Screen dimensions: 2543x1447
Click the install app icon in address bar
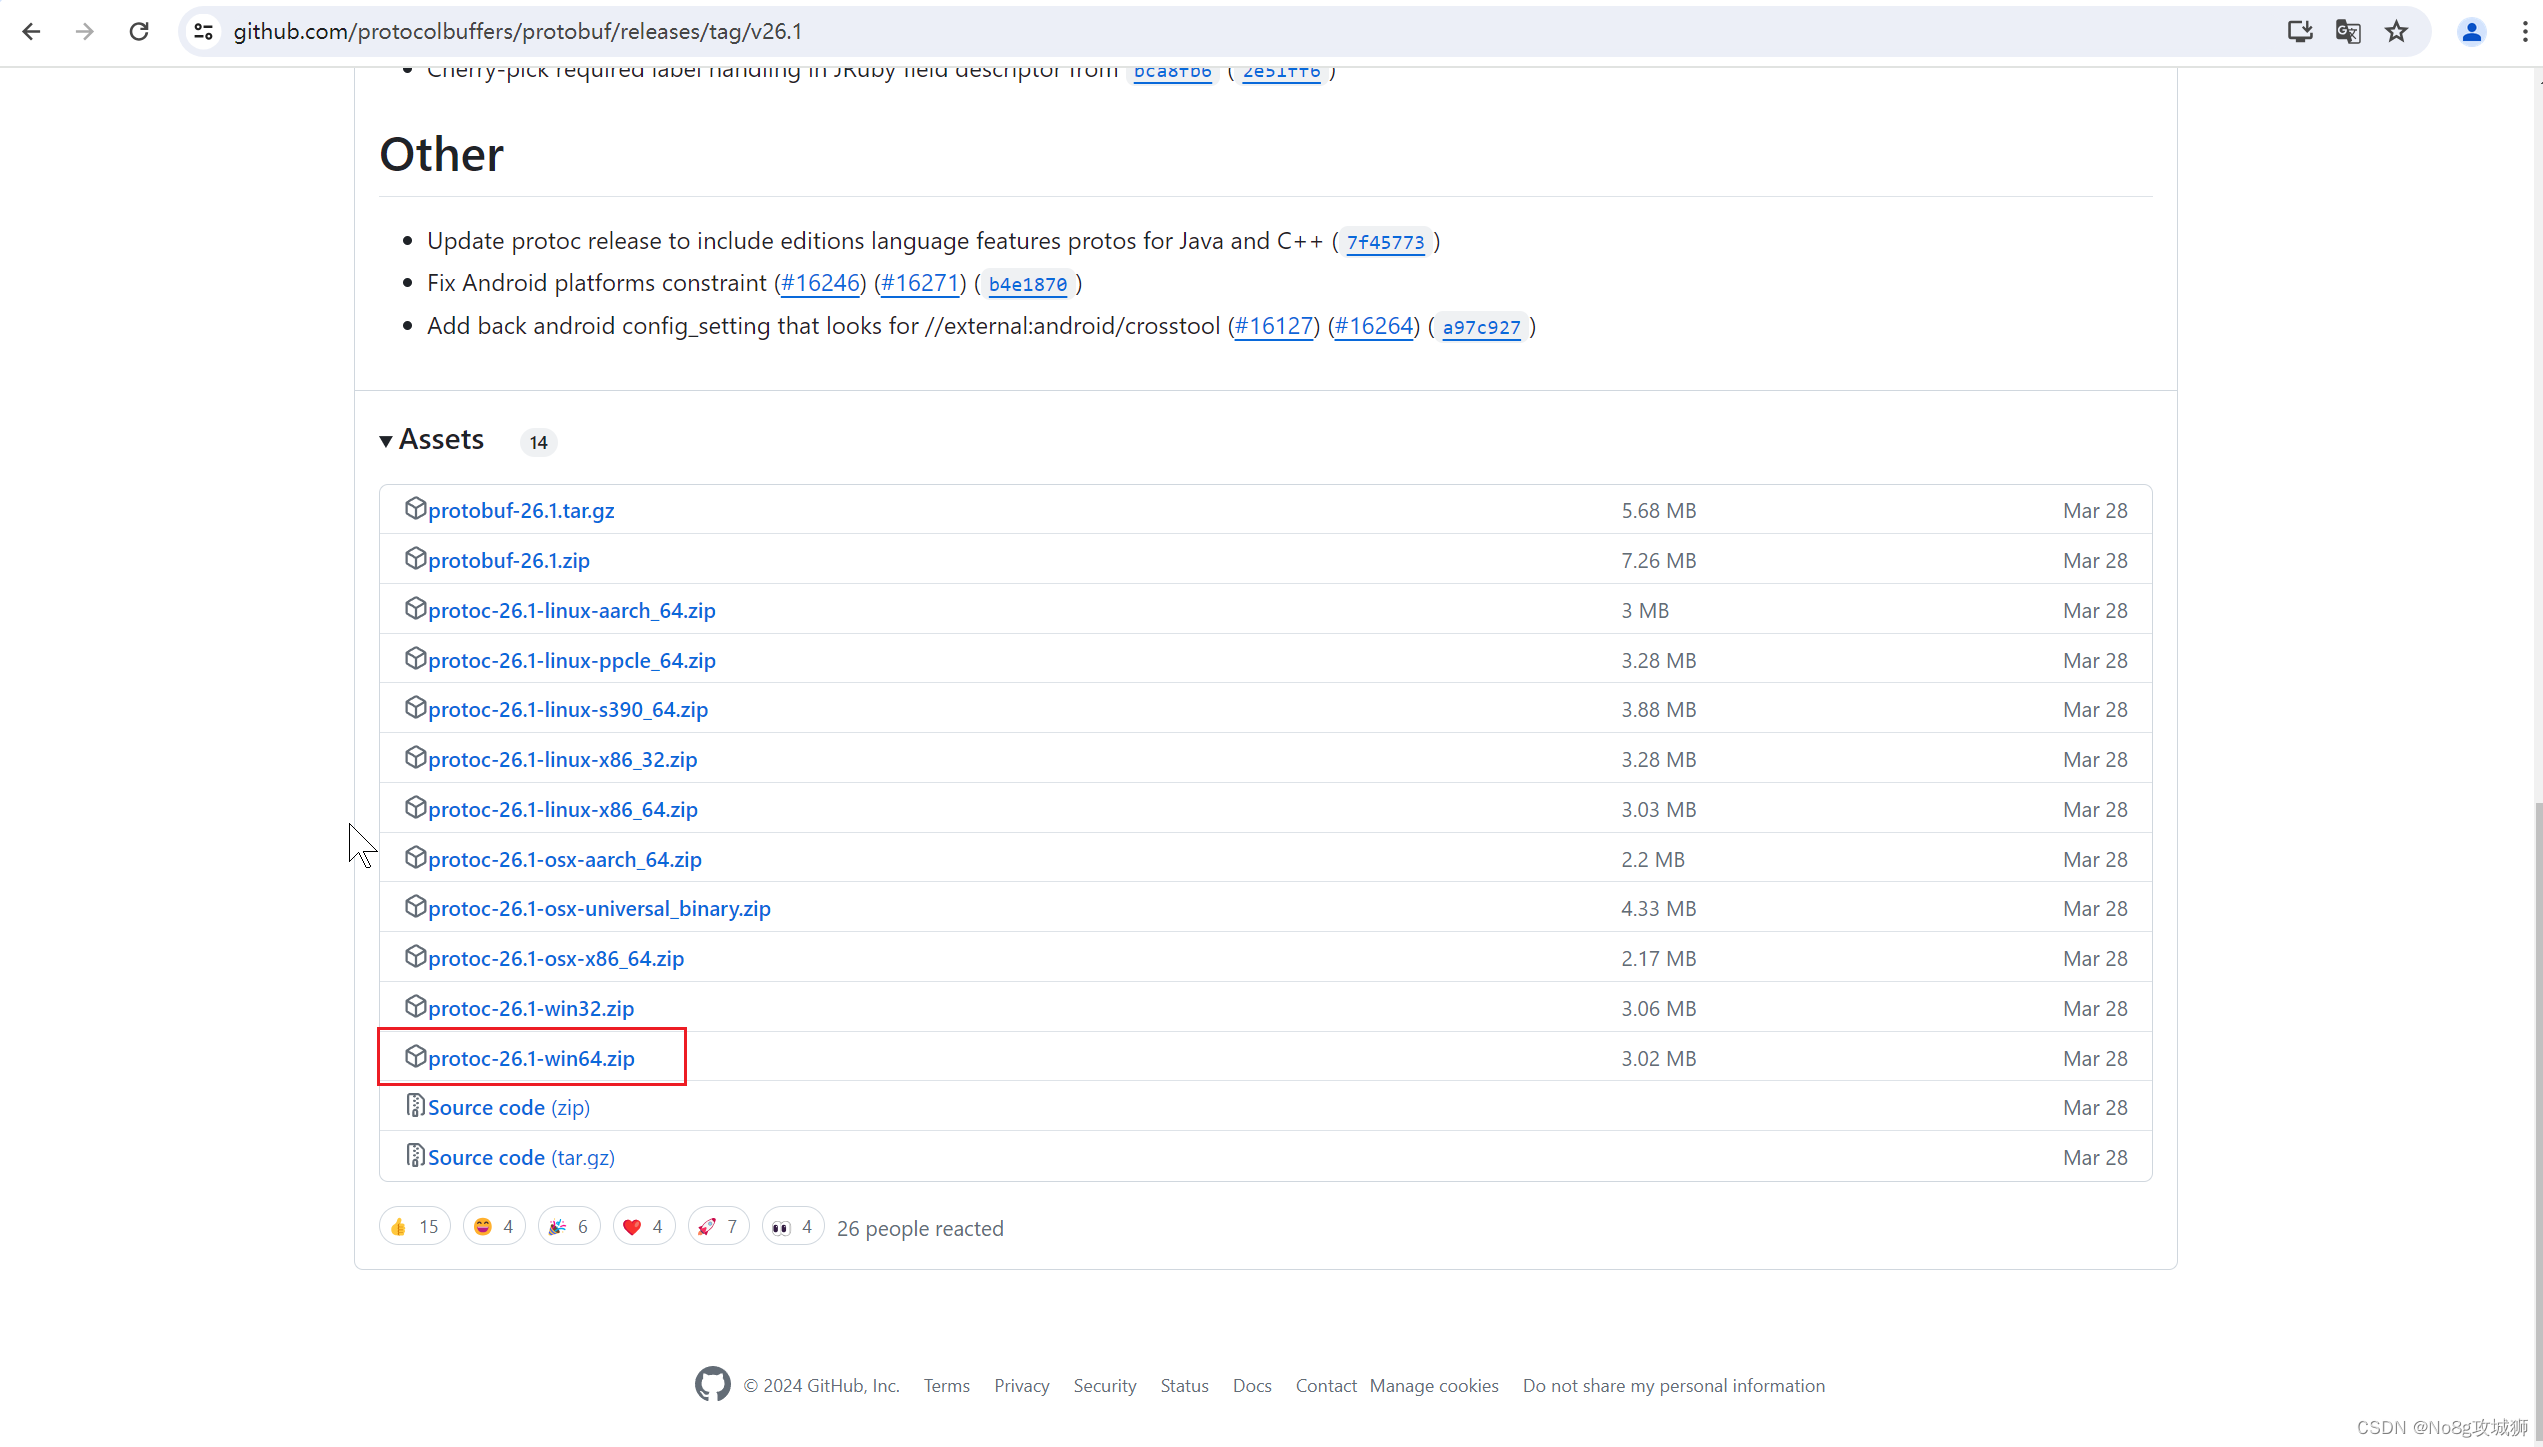pos(2300,32)
